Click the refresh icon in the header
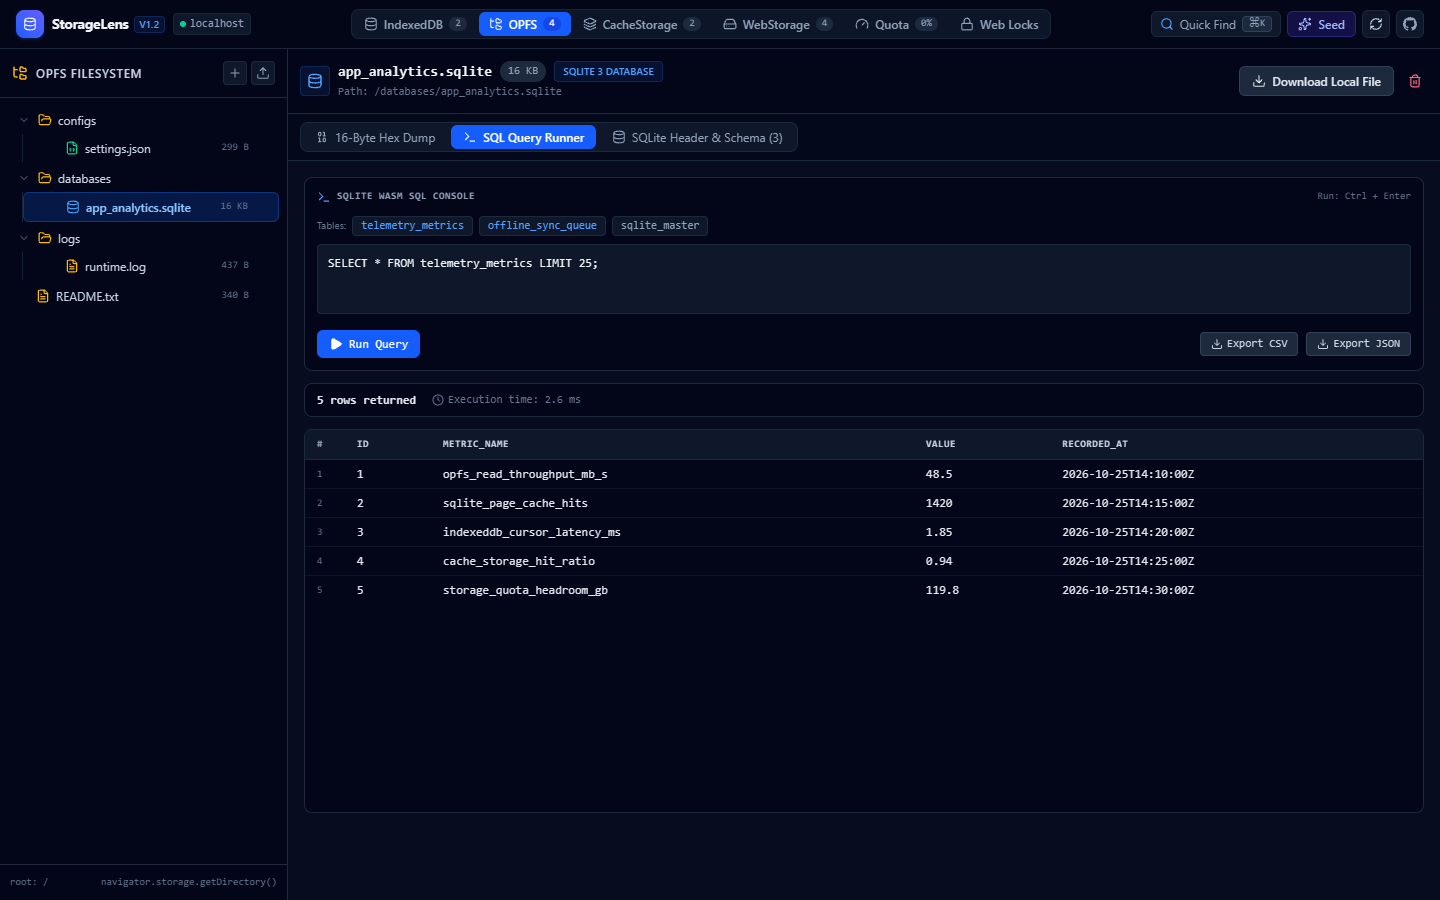Viewport: 1440px width, 900px height. click(1376, 24)
